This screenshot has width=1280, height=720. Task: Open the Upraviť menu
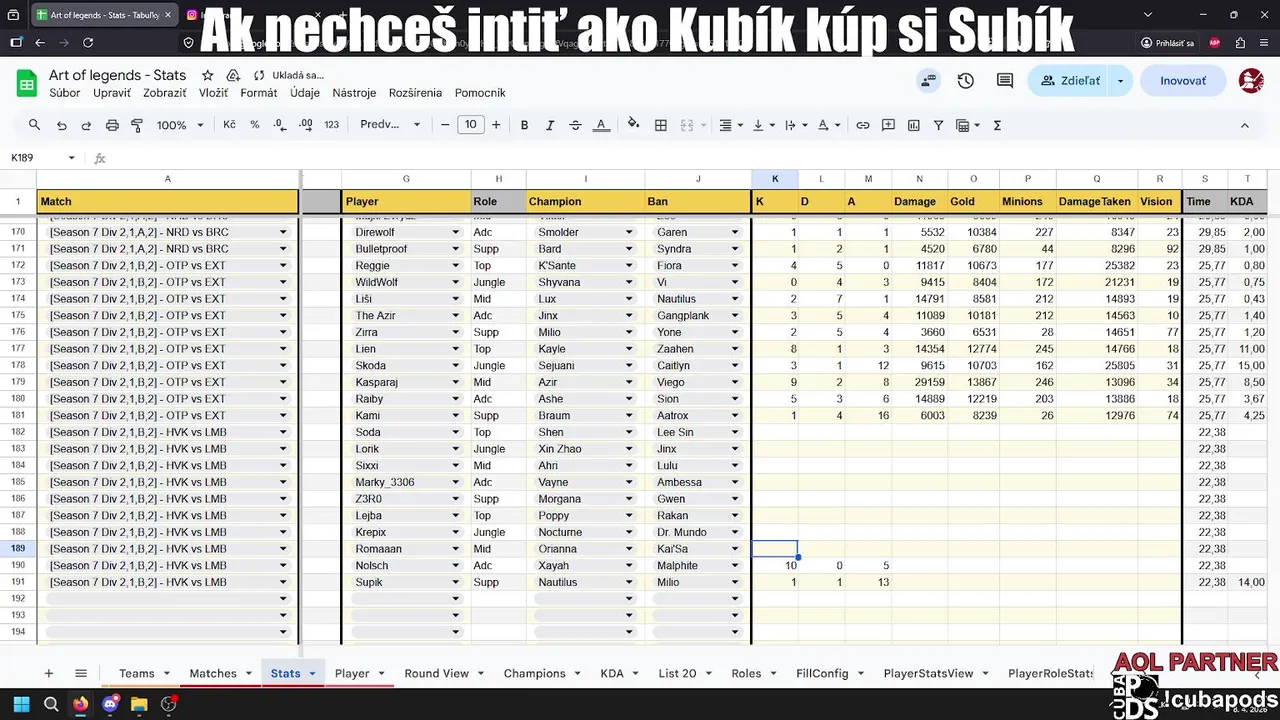[112, 93]
